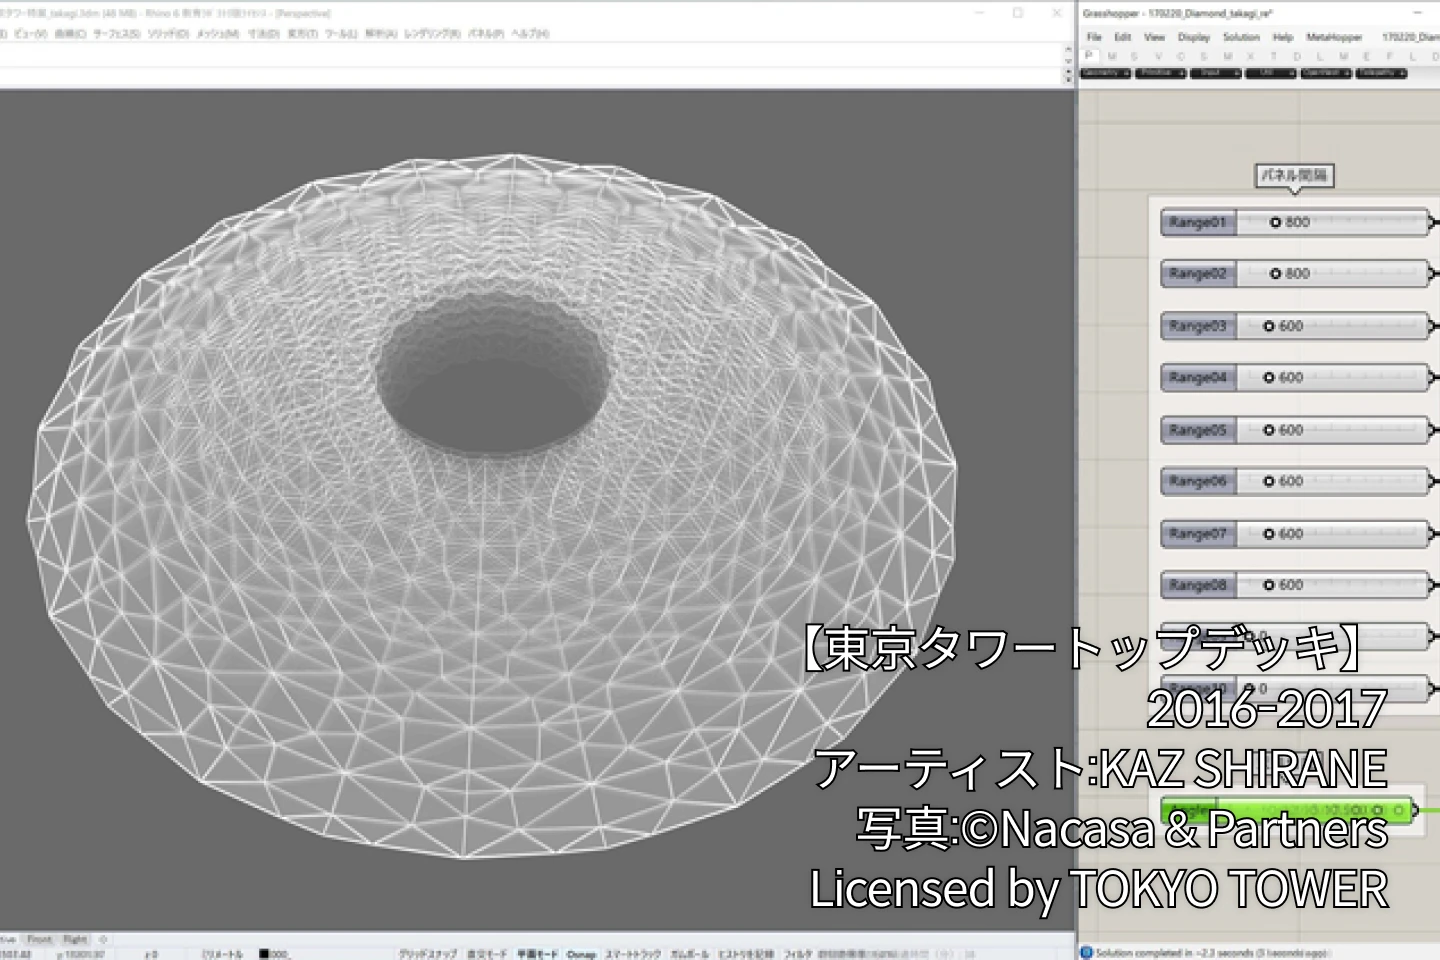Viewport: 1440px width, 960px height.
Task: Toggle グリッドスナップ in Rhino status bar
Action: [x=428, y=954]
